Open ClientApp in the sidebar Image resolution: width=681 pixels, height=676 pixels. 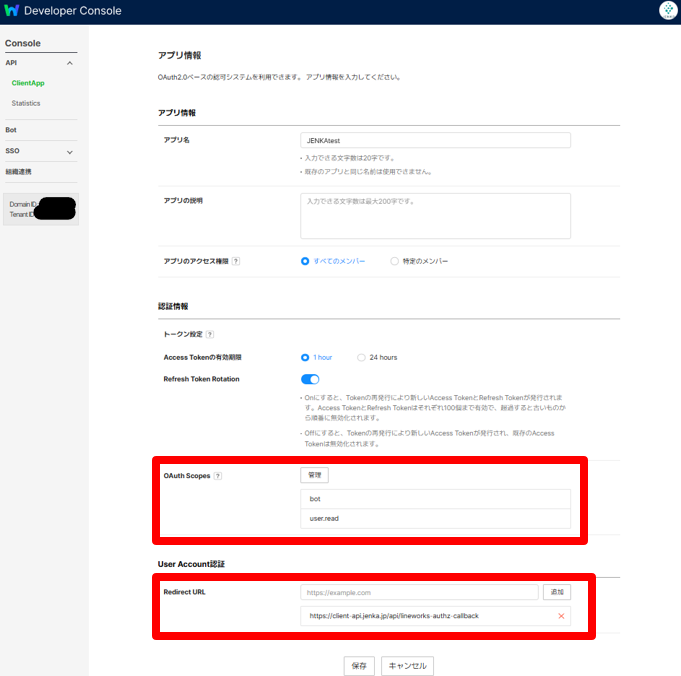click(x=28, y=83)
